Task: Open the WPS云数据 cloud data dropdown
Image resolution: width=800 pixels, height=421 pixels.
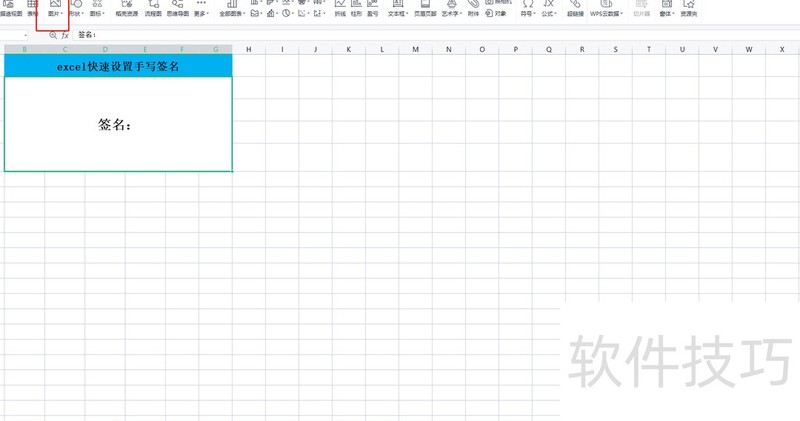Action: (606, 9)
